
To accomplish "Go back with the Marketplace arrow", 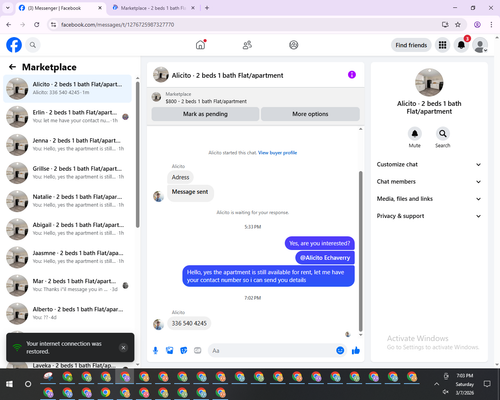I will (13, 67).
